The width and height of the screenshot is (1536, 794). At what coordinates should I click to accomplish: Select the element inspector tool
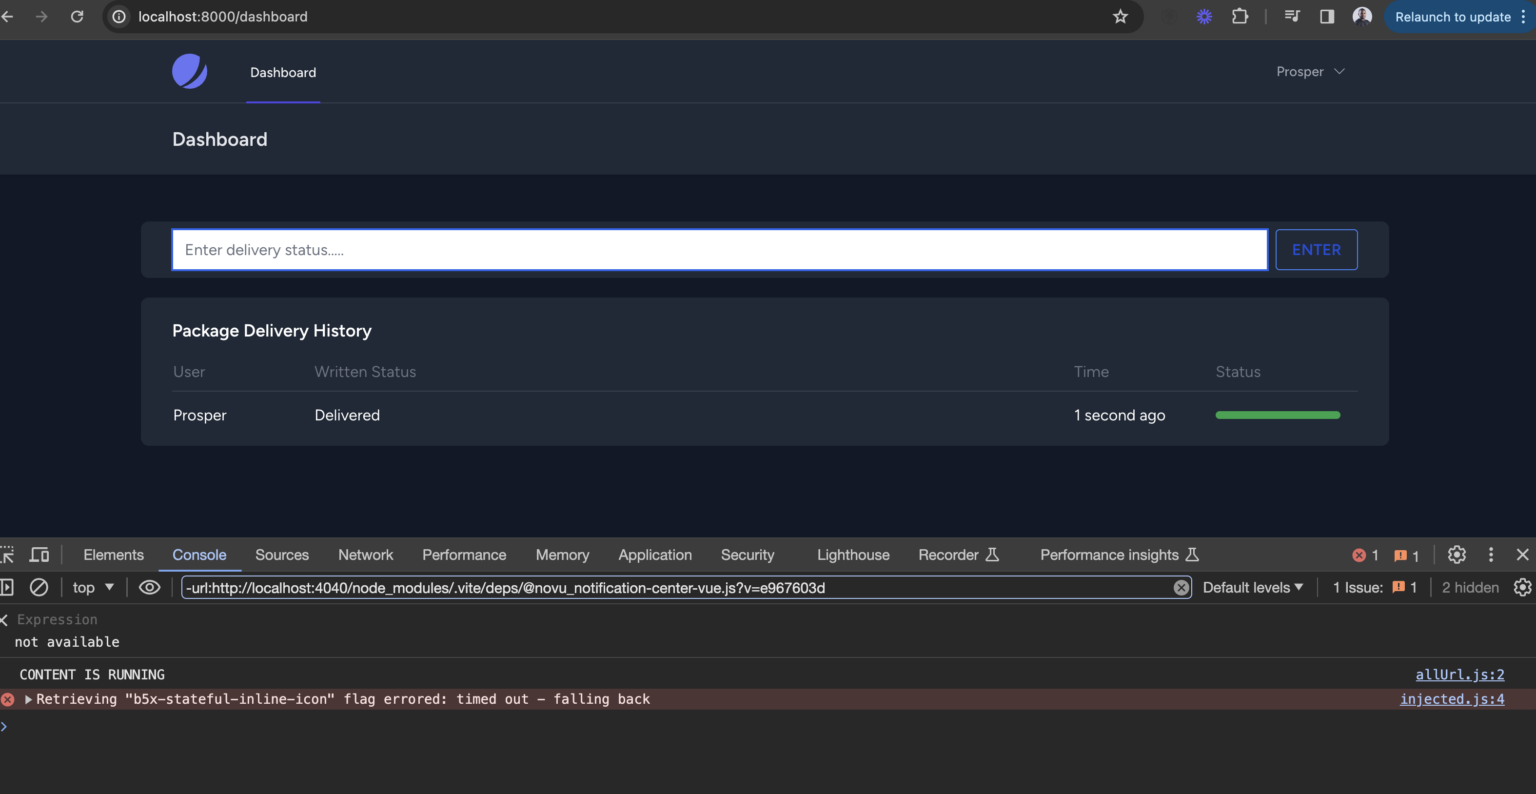click(x=8, y=554)
